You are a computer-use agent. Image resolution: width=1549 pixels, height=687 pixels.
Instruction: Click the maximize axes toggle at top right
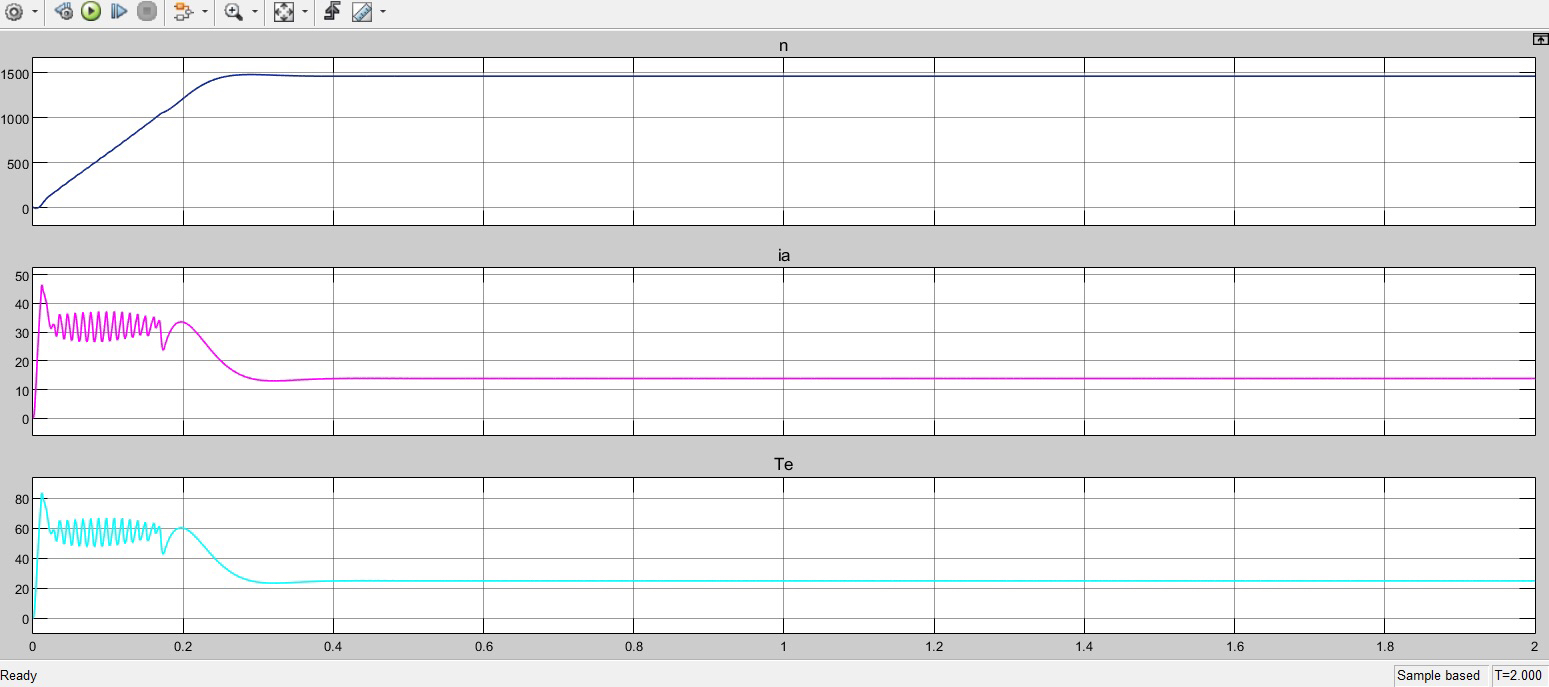point(1540,39)
